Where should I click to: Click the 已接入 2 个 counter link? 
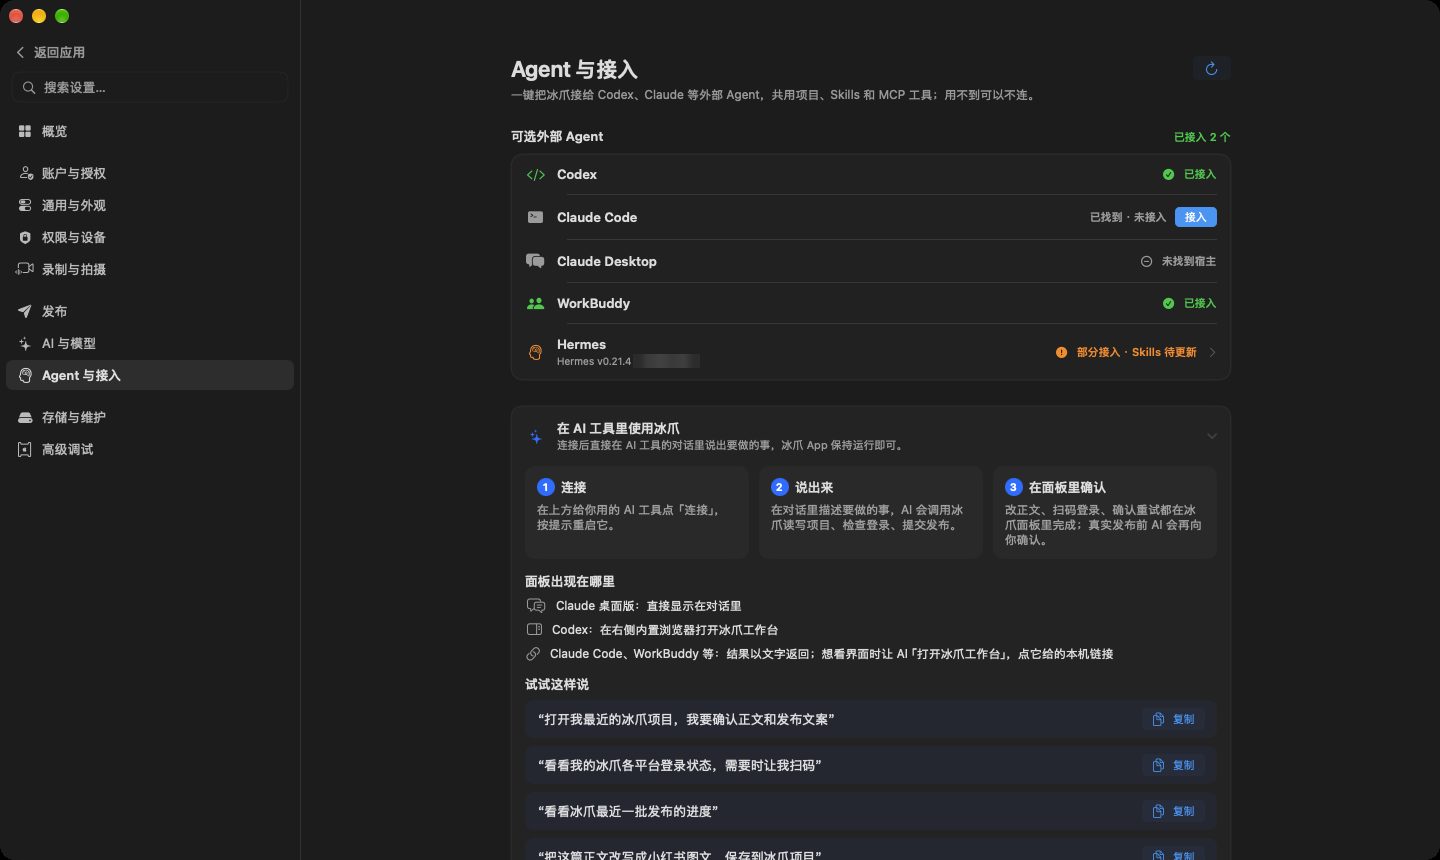[1202, 137]
